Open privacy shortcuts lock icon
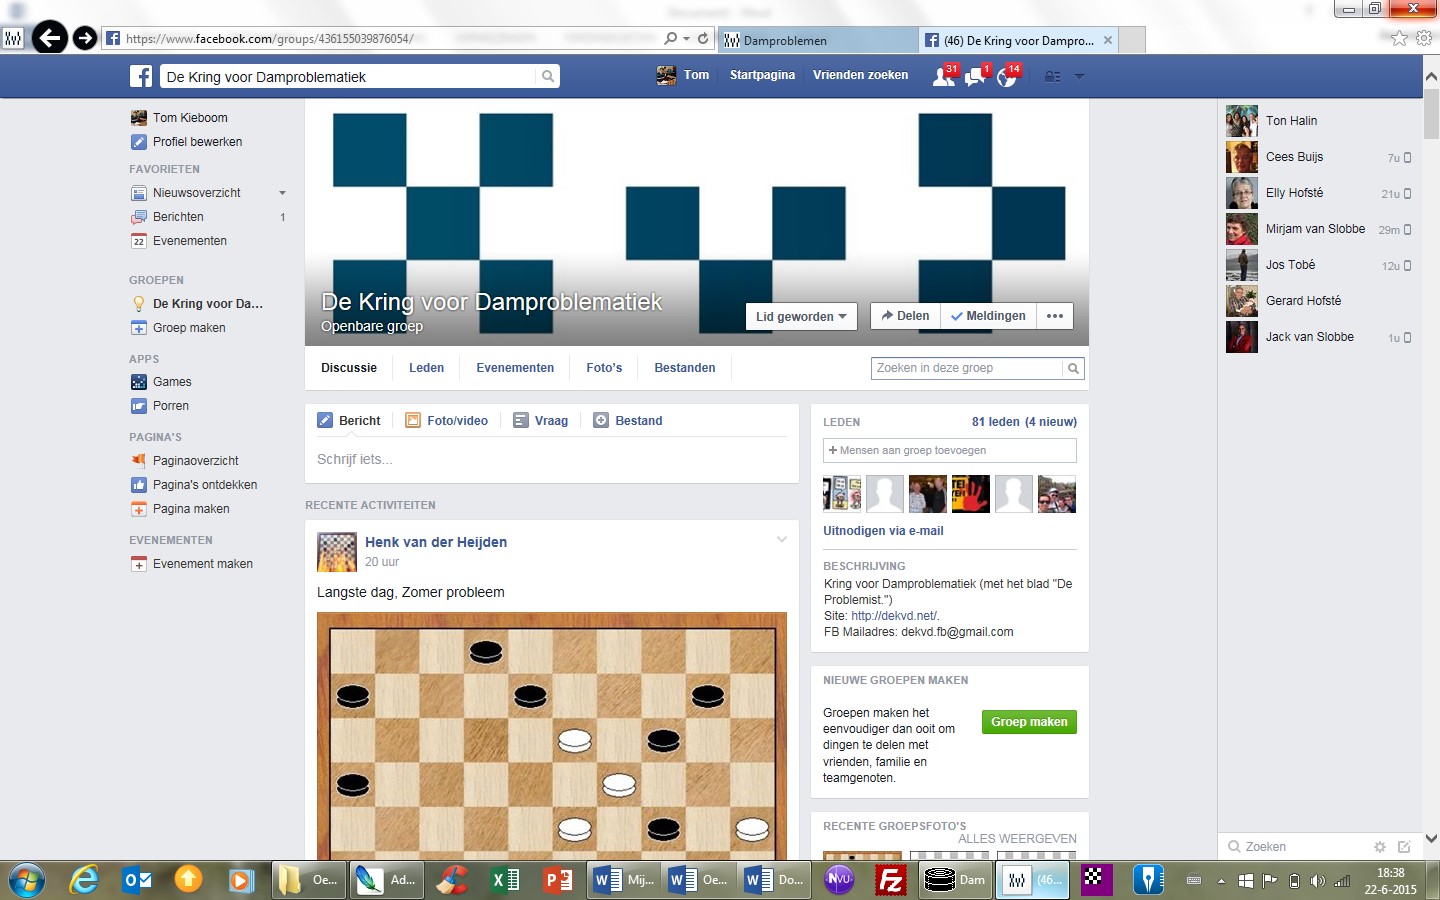The width and height of the screenshot is (1440, 900). pos(1052,76)
